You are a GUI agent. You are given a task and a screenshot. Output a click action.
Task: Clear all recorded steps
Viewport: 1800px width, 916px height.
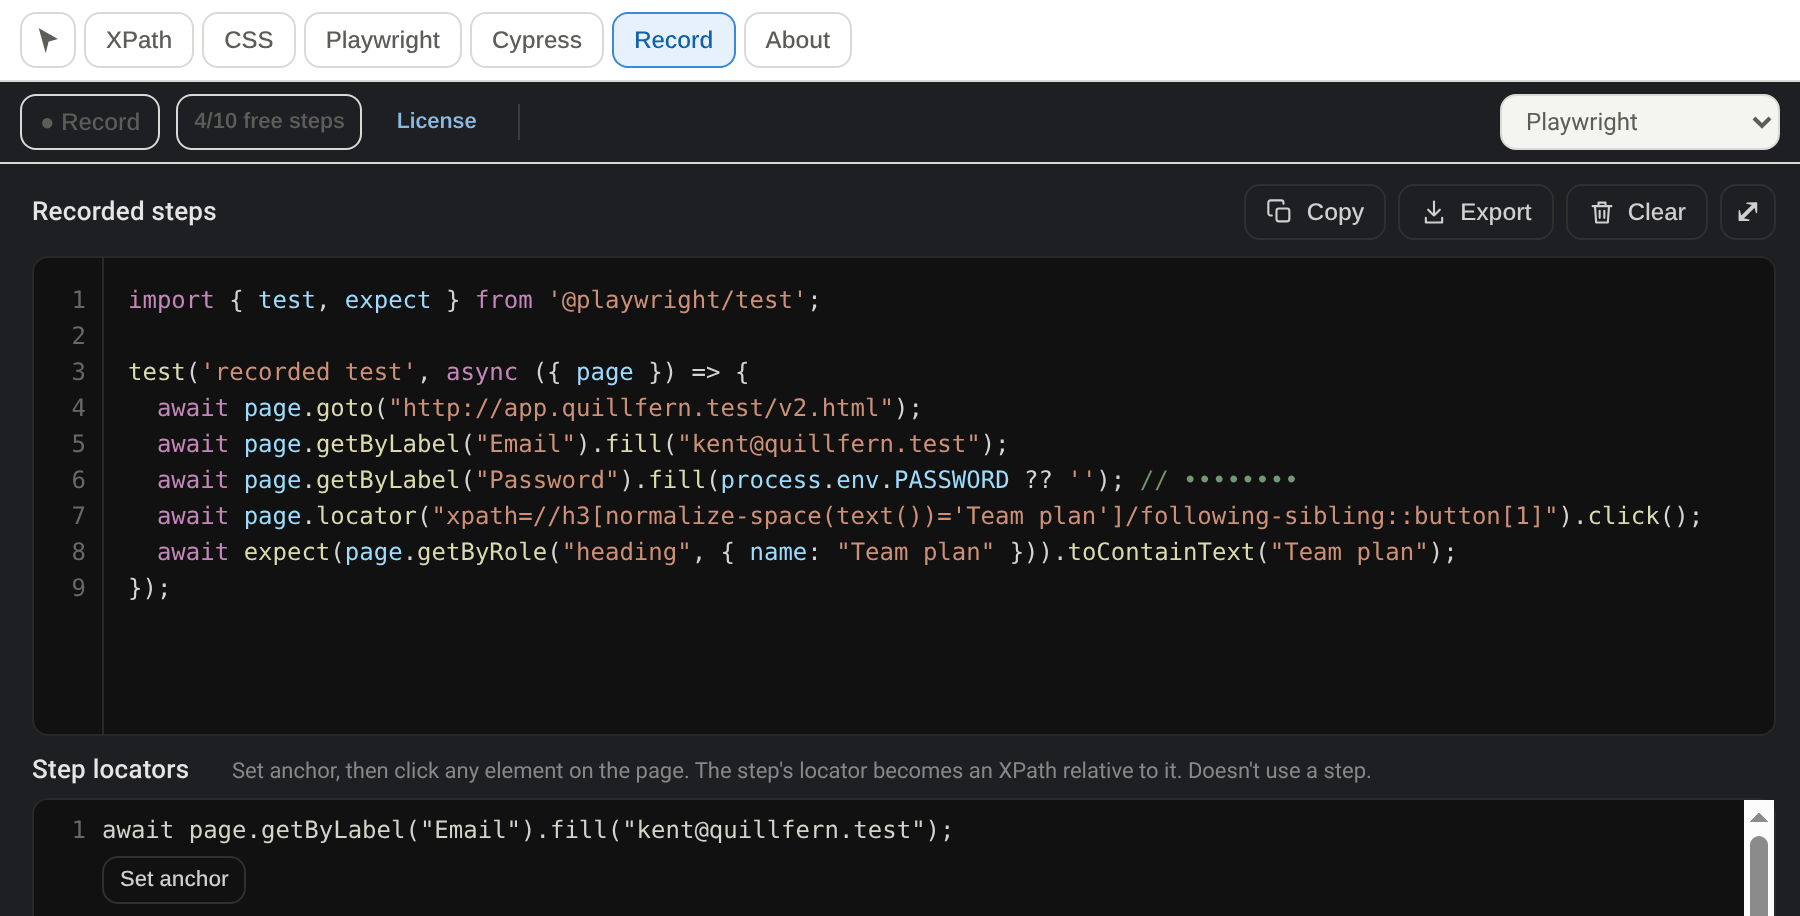[1637, 212]
